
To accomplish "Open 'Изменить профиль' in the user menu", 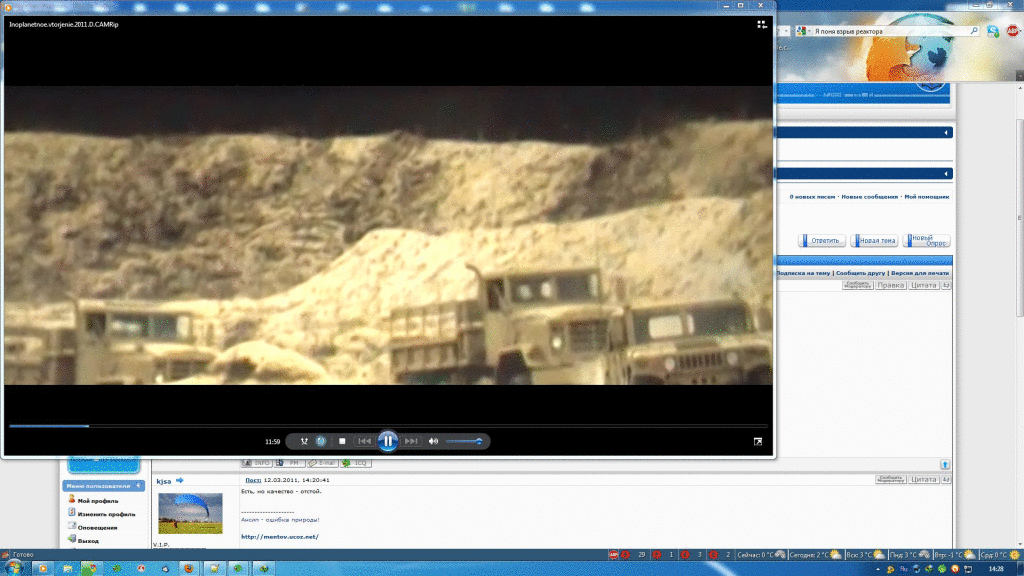I will click(x=106, y=514).
